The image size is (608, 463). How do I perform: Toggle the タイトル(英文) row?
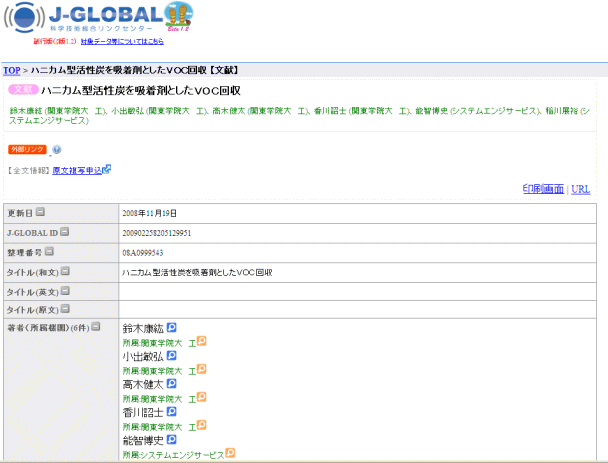click(x=65, y=291)
